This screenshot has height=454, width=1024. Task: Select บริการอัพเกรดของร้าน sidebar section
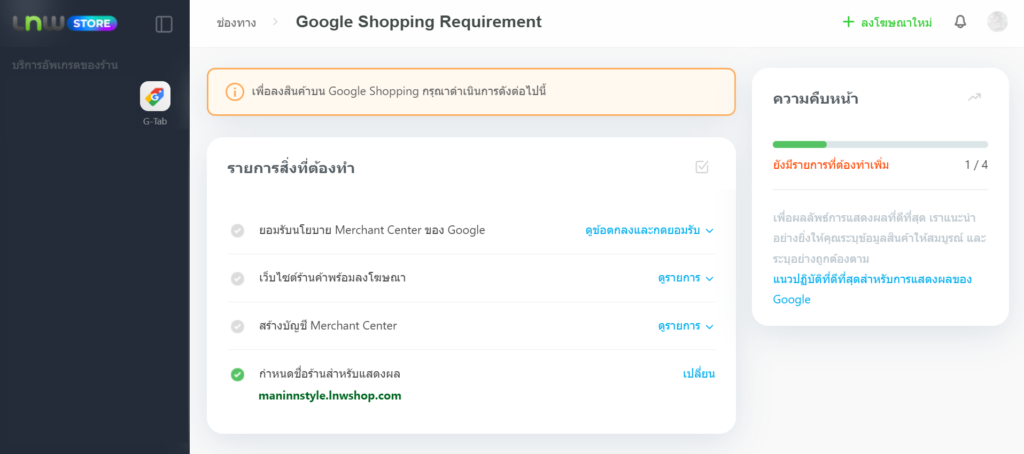66,65
